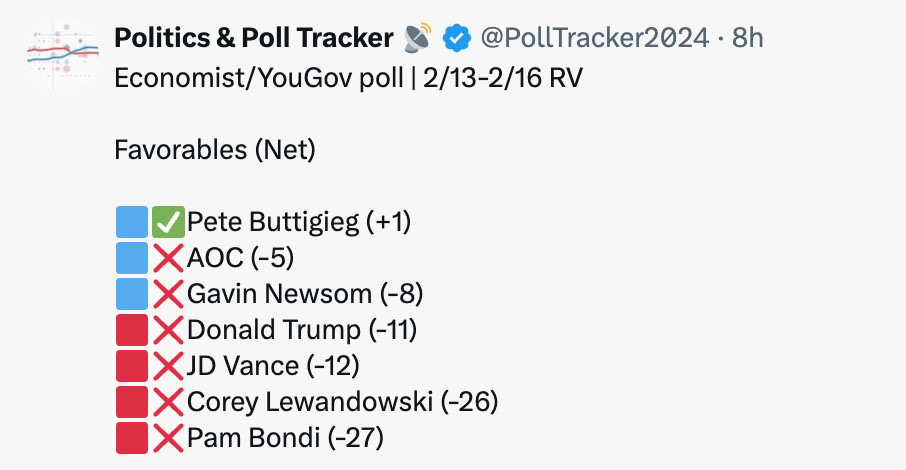
Task: Click the Favorables (Net) heading text
Action: [x=215, y=150]
